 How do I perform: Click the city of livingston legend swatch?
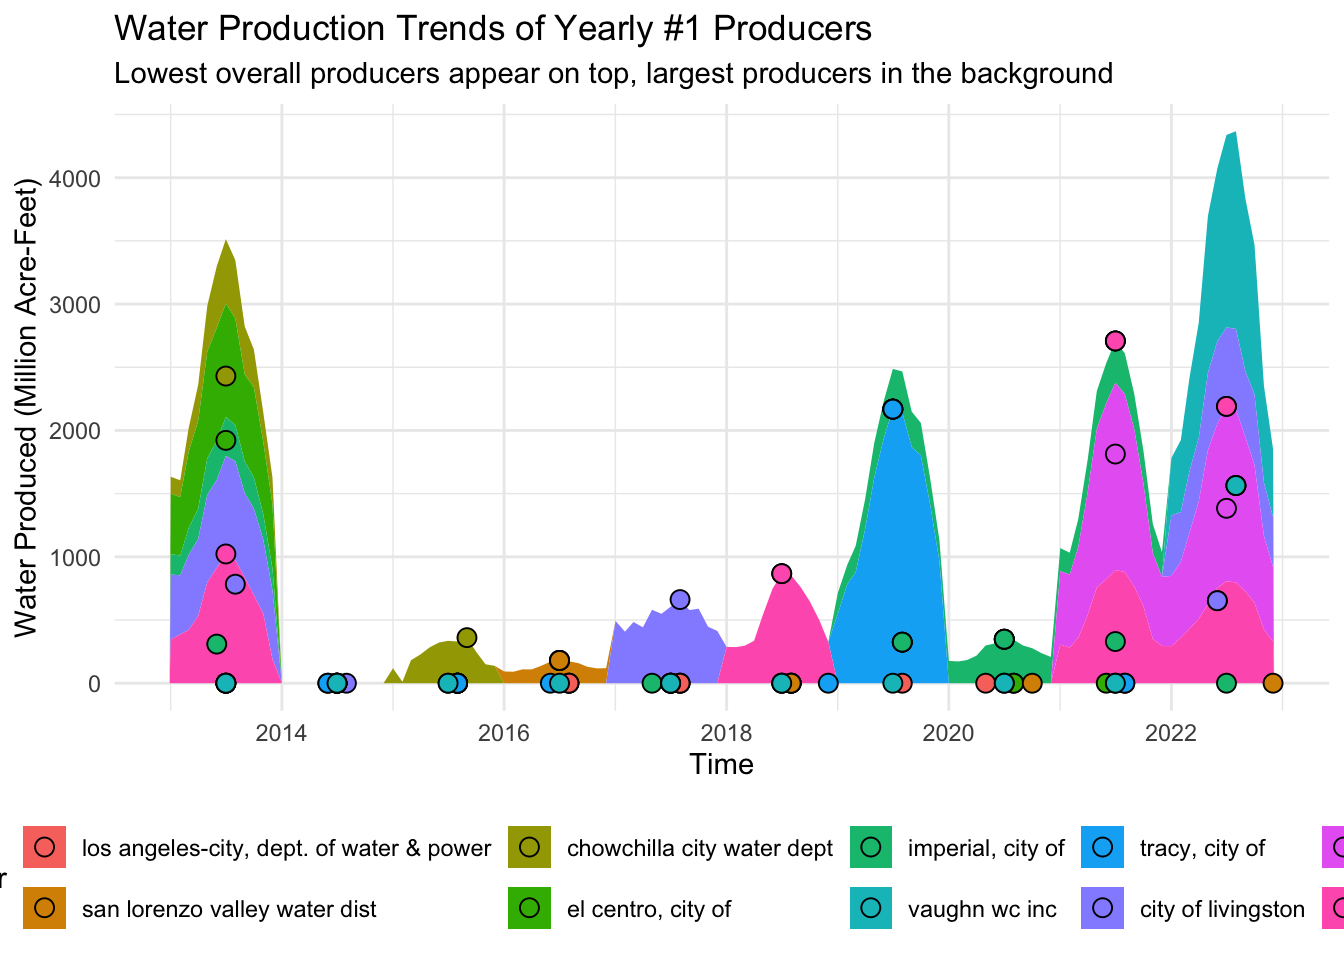tap(1102, 909)
